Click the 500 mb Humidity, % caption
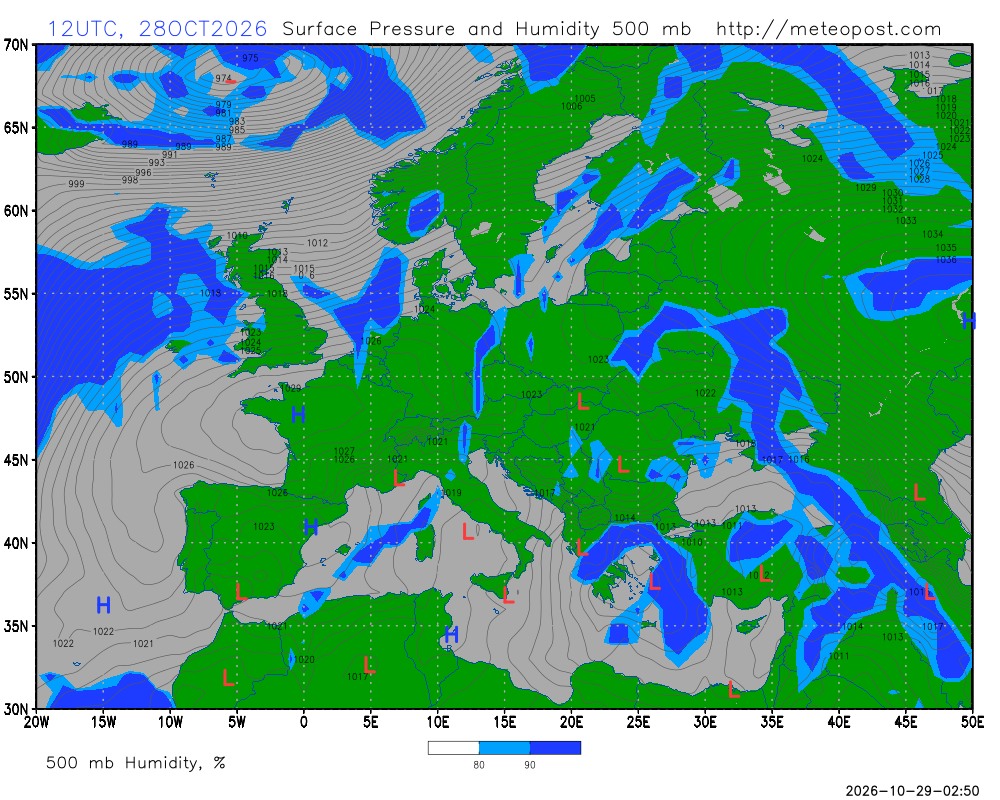 (x=135, y=762)
